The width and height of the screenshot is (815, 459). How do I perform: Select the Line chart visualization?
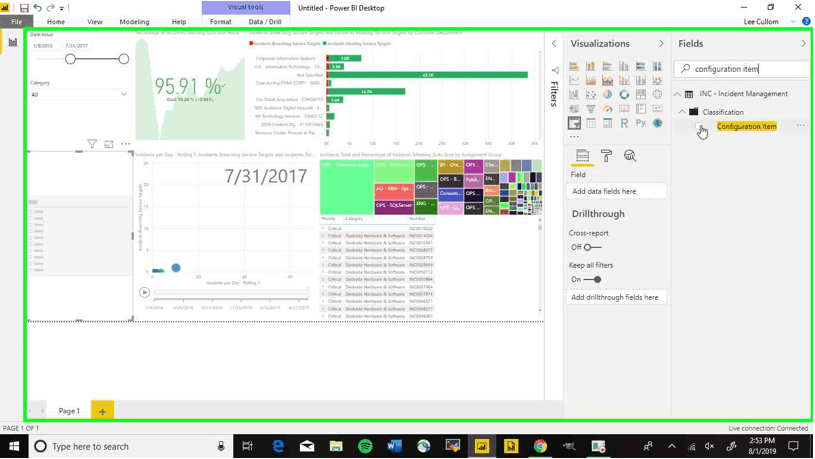[x=574, y=80]
